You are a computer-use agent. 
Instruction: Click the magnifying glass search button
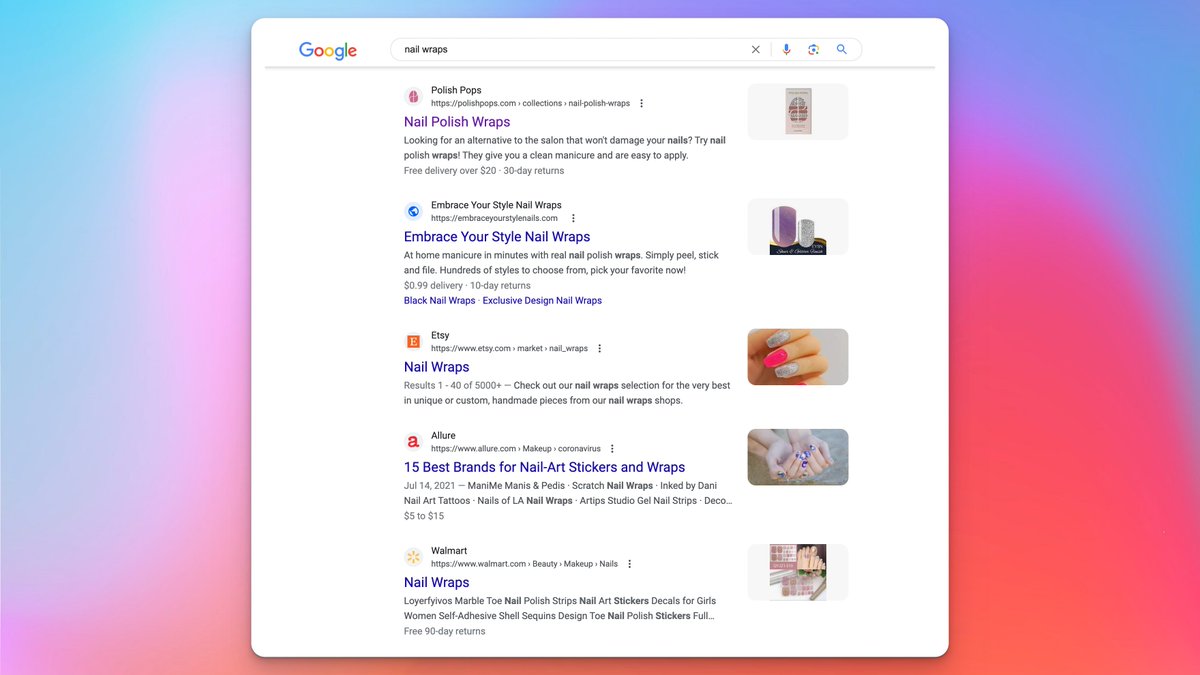tap(842, 49)
